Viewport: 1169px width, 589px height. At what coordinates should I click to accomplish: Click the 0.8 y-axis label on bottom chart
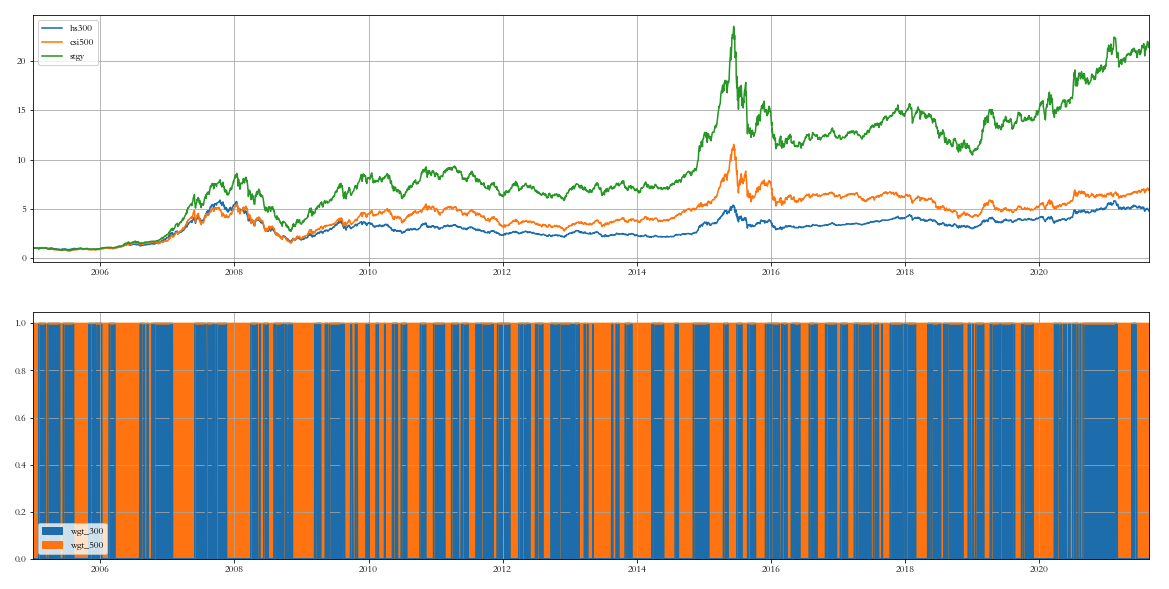[x=20, y=371]
